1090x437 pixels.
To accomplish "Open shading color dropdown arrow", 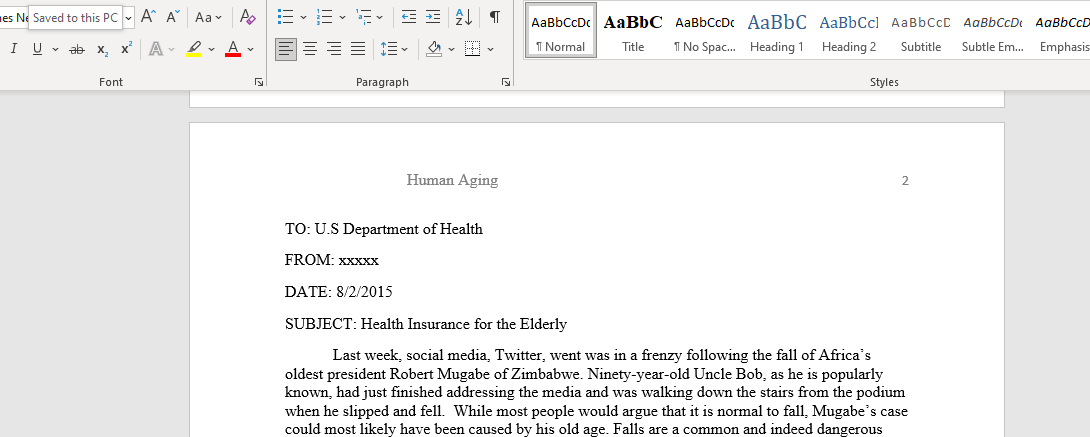I will pos(451,49).
